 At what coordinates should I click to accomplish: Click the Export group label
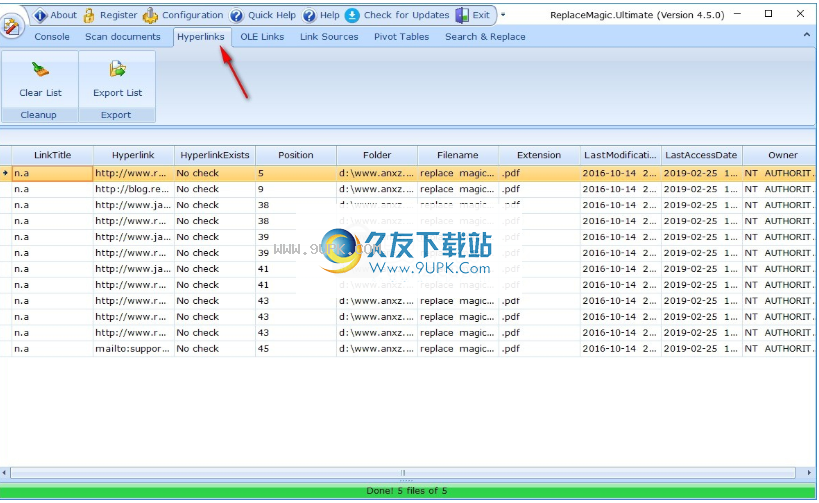(x=116, y=115)
